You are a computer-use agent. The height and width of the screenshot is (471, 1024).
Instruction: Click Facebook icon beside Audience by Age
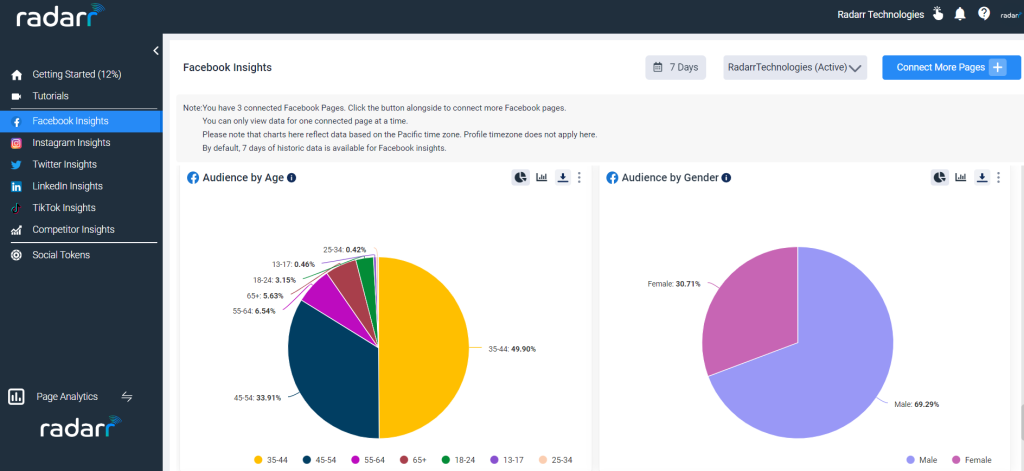pyautogui.click(x=193, y=178)
